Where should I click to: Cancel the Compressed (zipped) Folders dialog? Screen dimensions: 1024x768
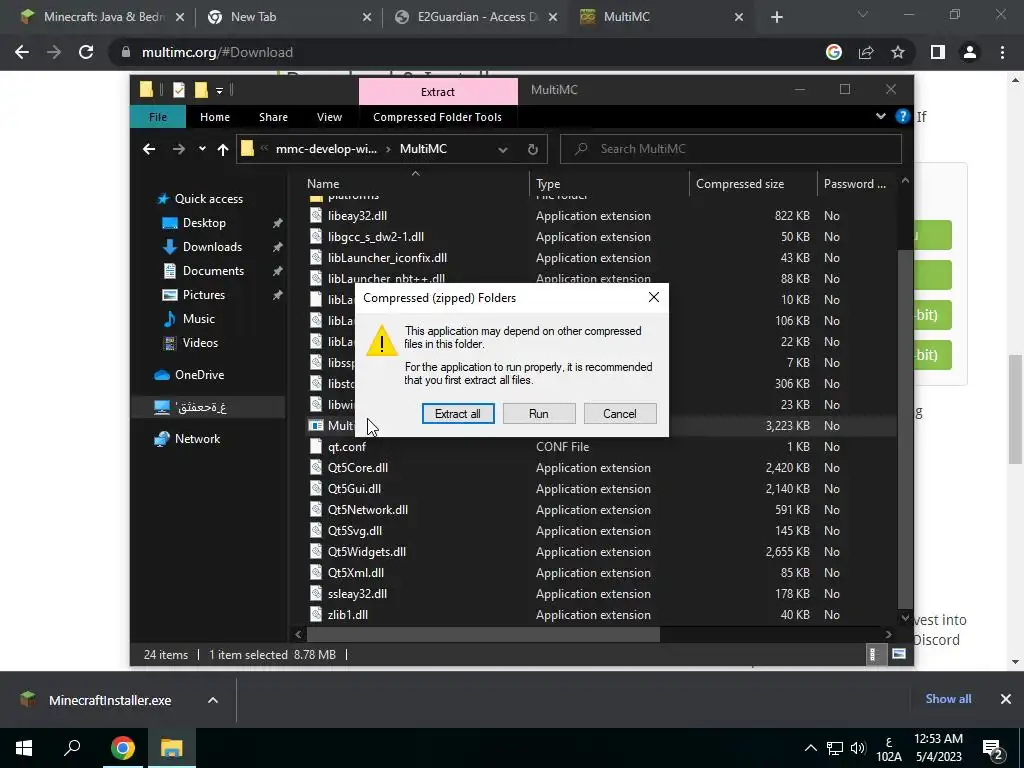click(x=620, y=413)
